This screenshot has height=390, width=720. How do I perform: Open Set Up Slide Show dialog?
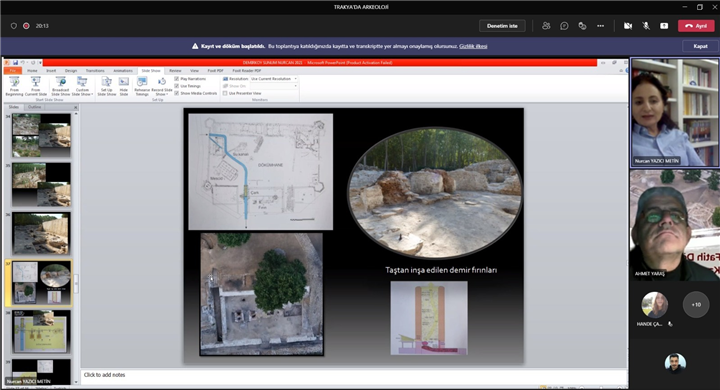107,86
